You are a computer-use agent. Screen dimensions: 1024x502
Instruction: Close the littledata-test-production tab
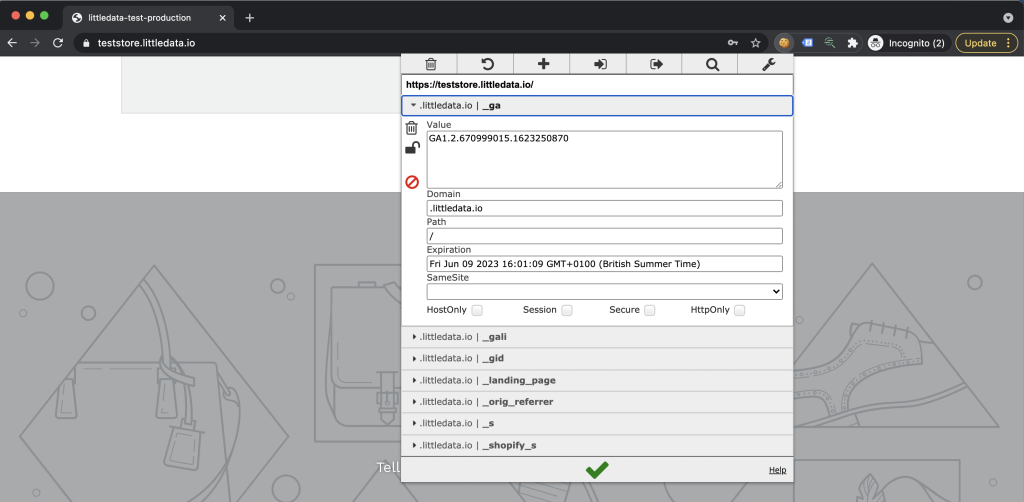(x=222, y=18)
